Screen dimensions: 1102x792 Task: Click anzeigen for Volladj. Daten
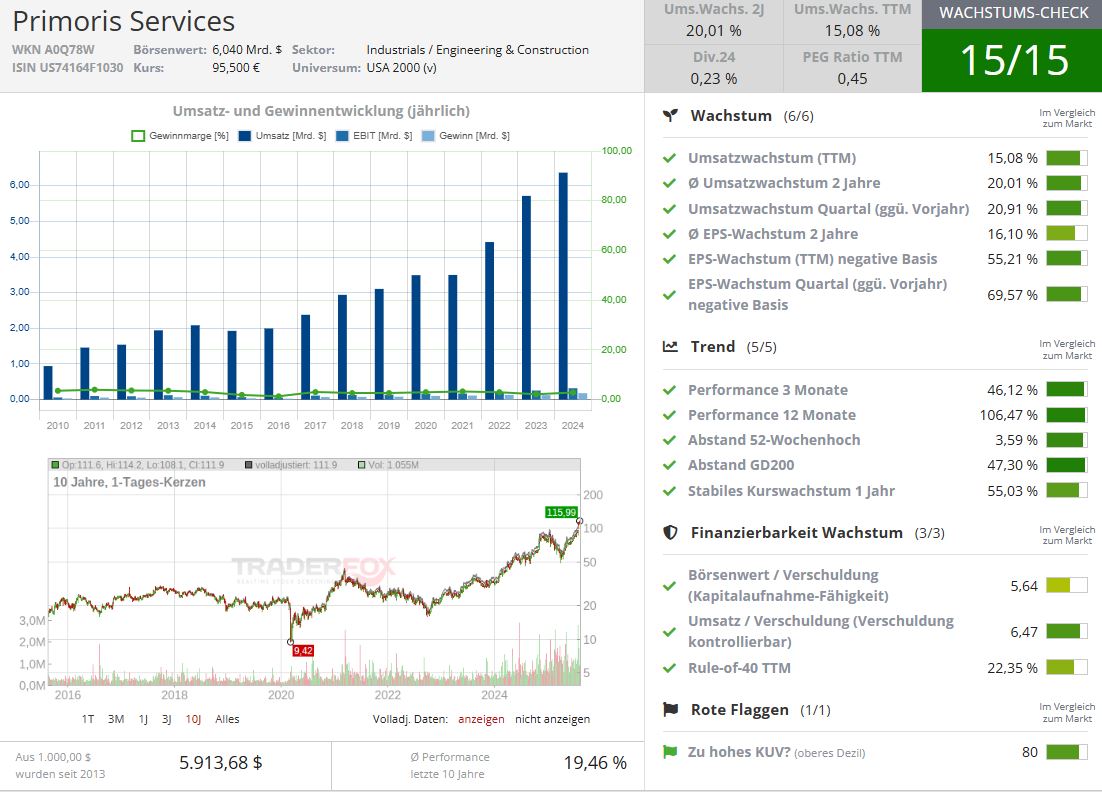point(481,720)
